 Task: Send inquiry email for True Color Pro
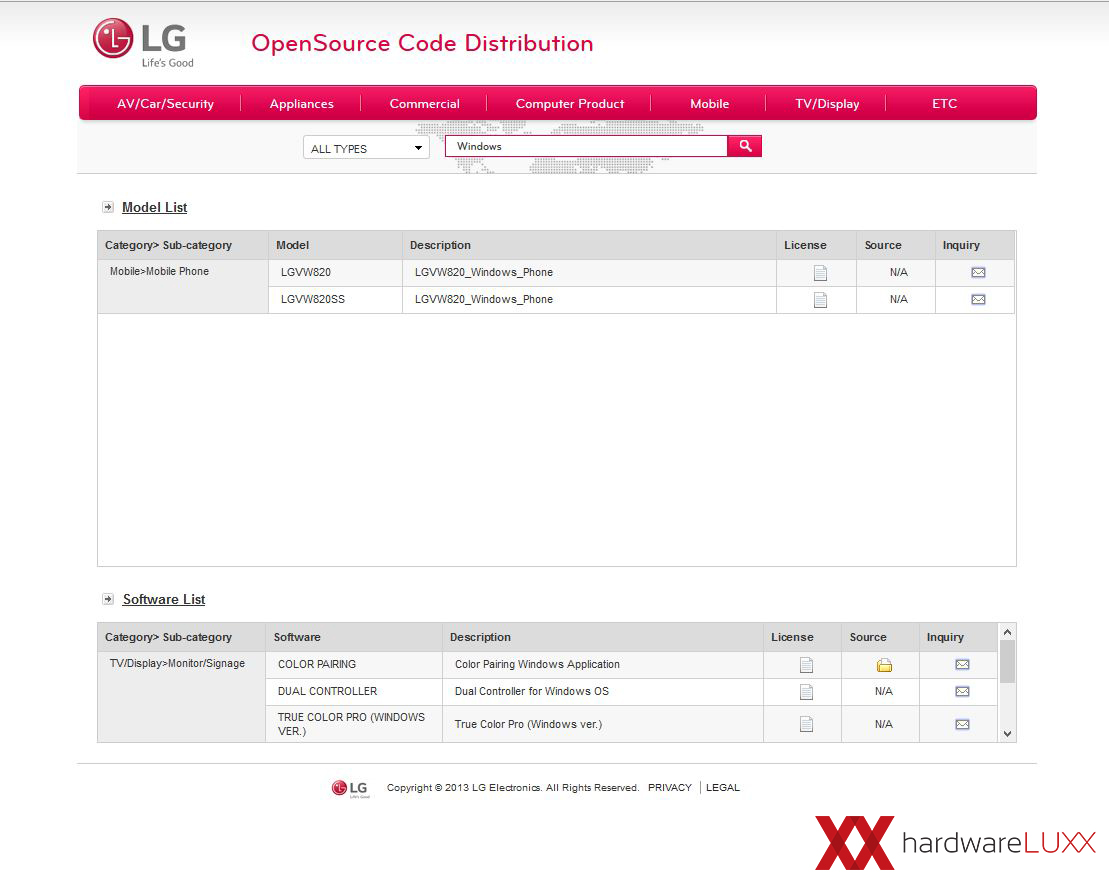962,724
